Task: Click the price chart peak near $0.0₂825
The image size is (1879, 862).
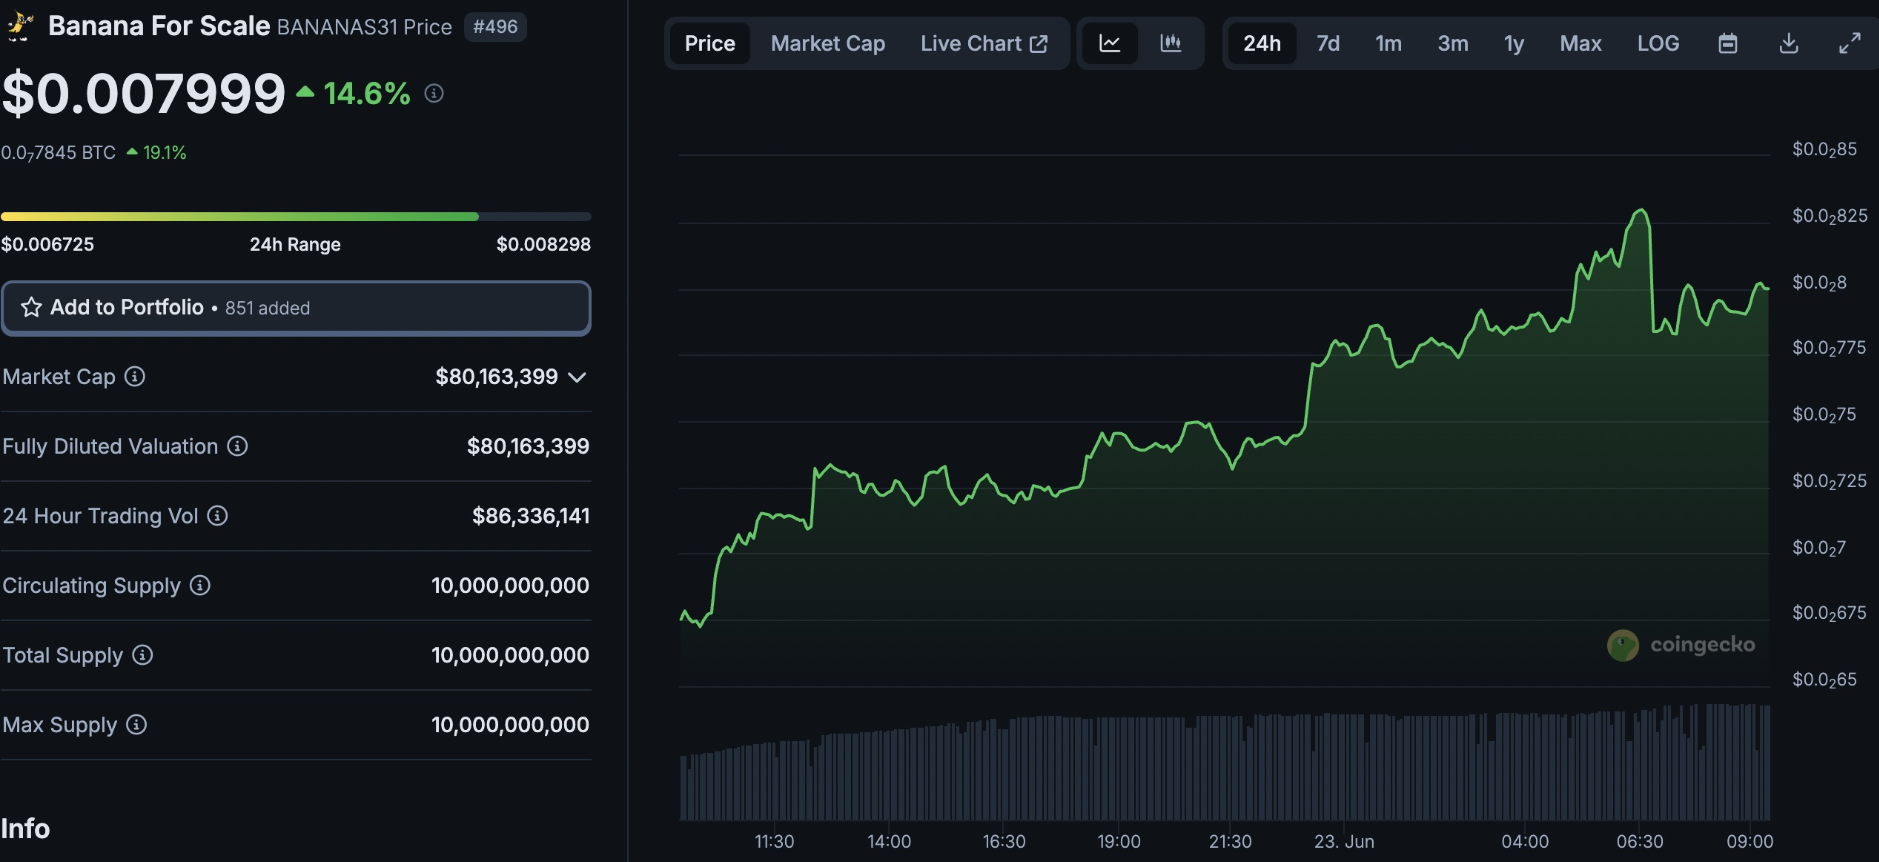Action: click(1640, 211)
